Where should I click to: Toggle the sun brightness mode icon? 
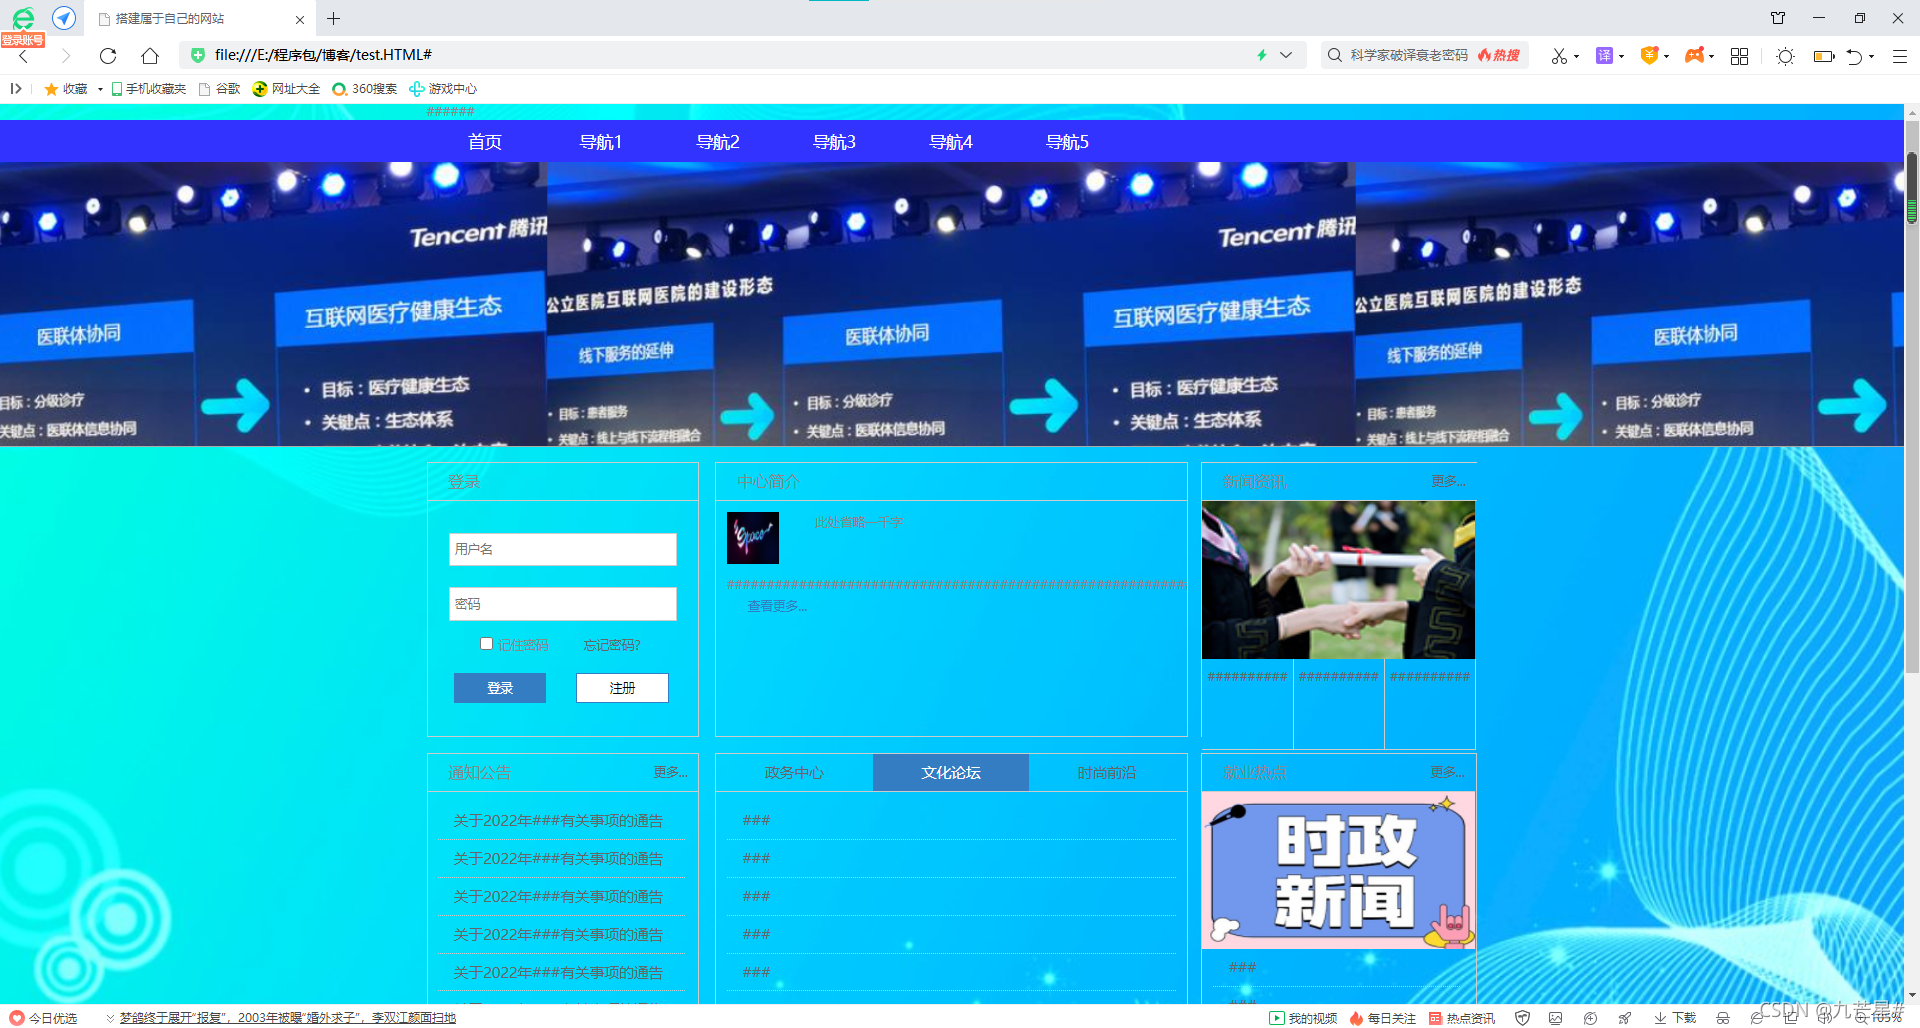tap(1785, 56)
